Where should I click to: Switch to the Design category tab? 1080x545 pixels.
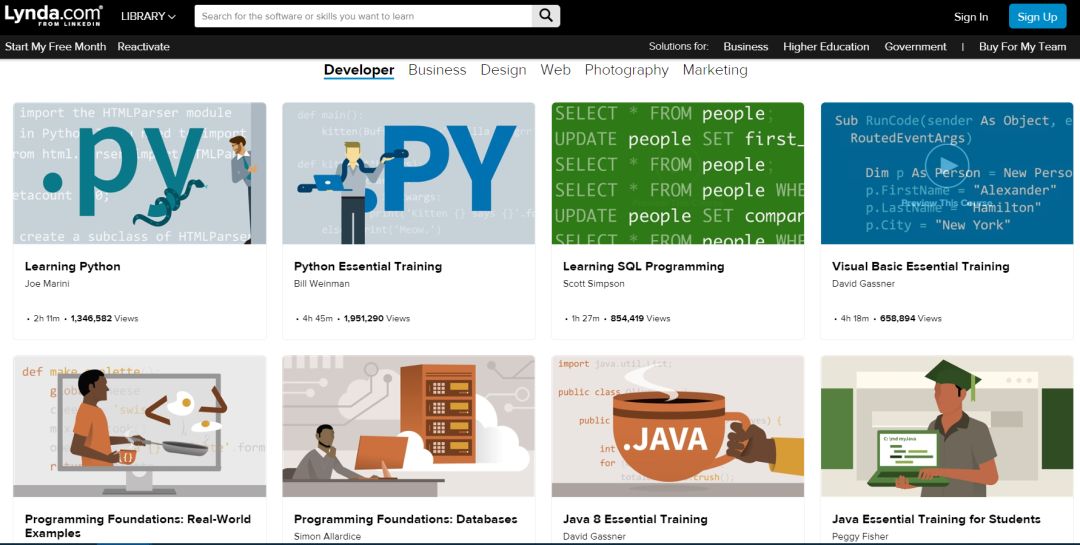click(x=503, y=70)
